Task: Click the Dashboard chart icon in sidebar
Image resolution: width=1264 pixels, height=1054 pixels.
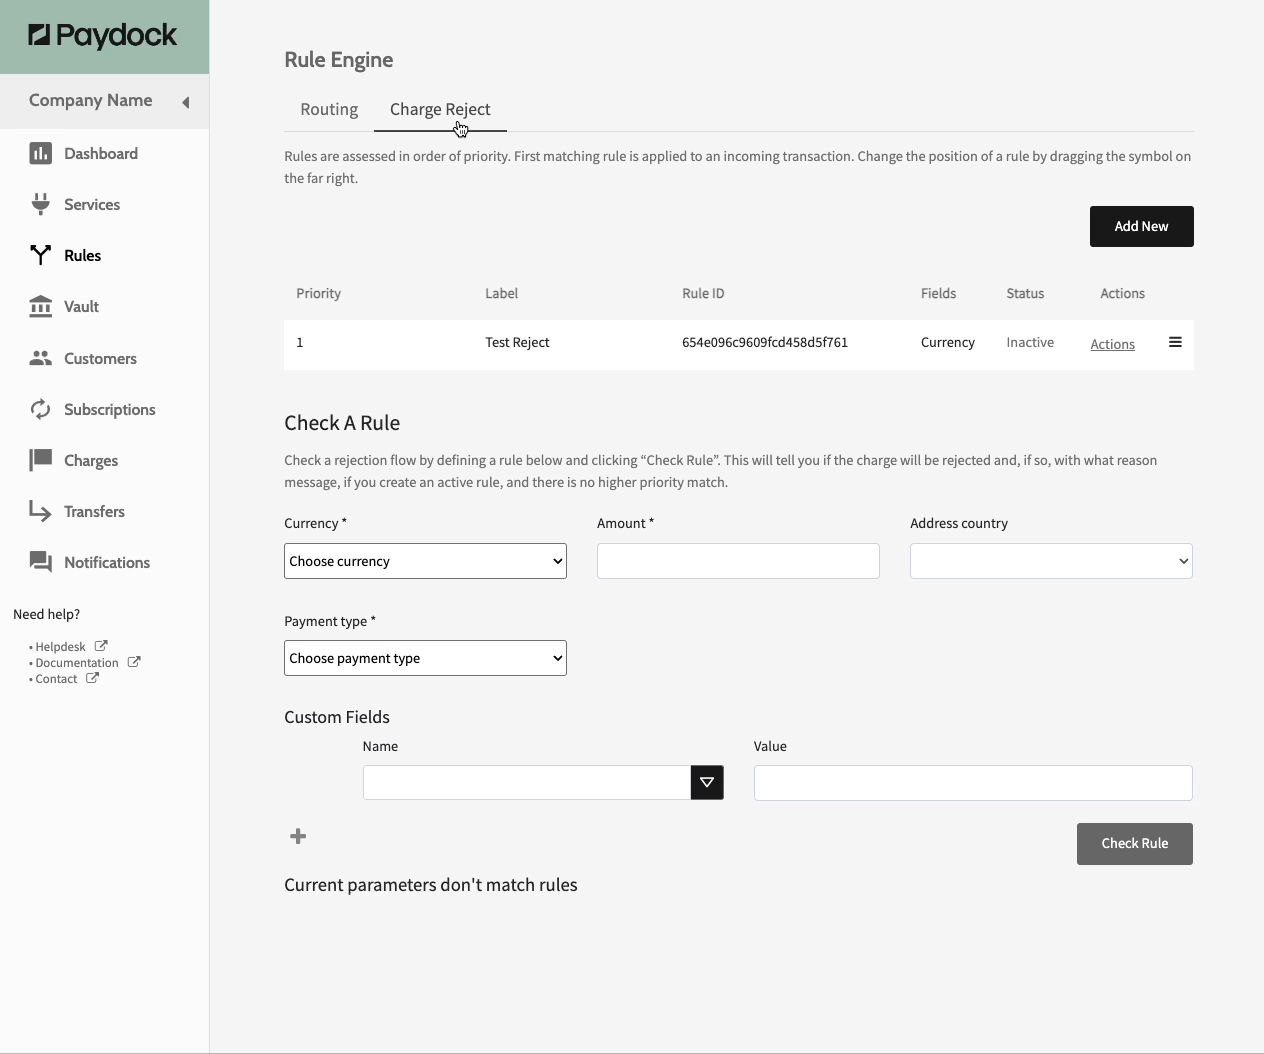Action: [40, 153]
